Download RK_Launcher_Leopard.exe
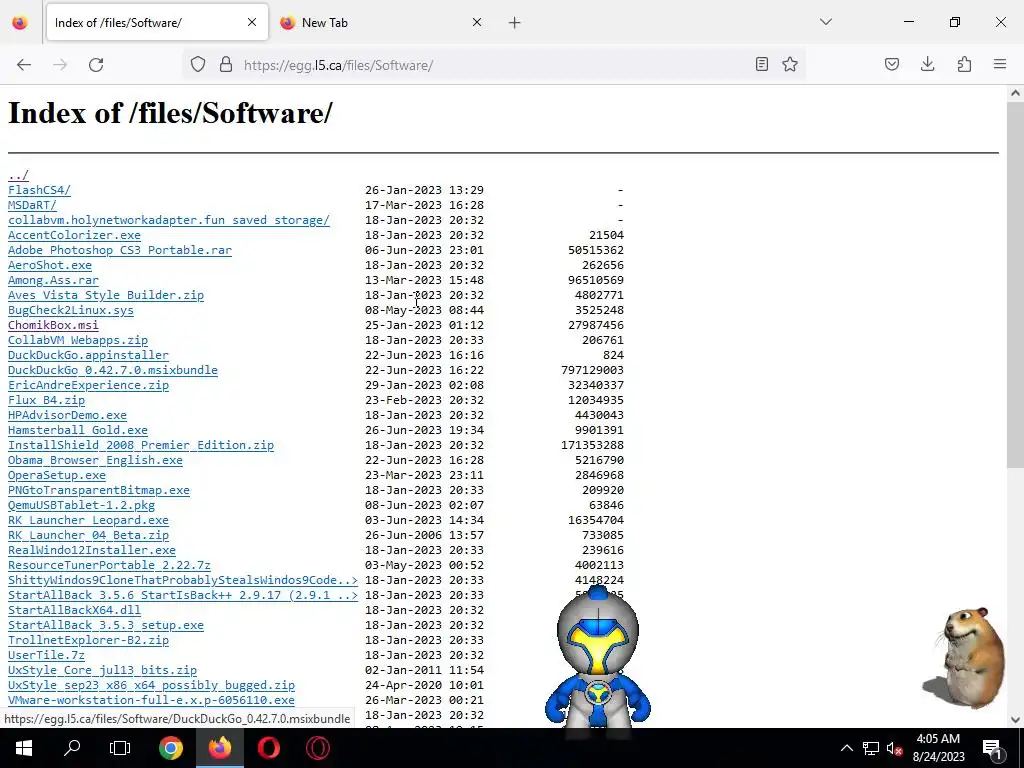Viewport: 1024px width, 768px height. (x=88, y=520)
